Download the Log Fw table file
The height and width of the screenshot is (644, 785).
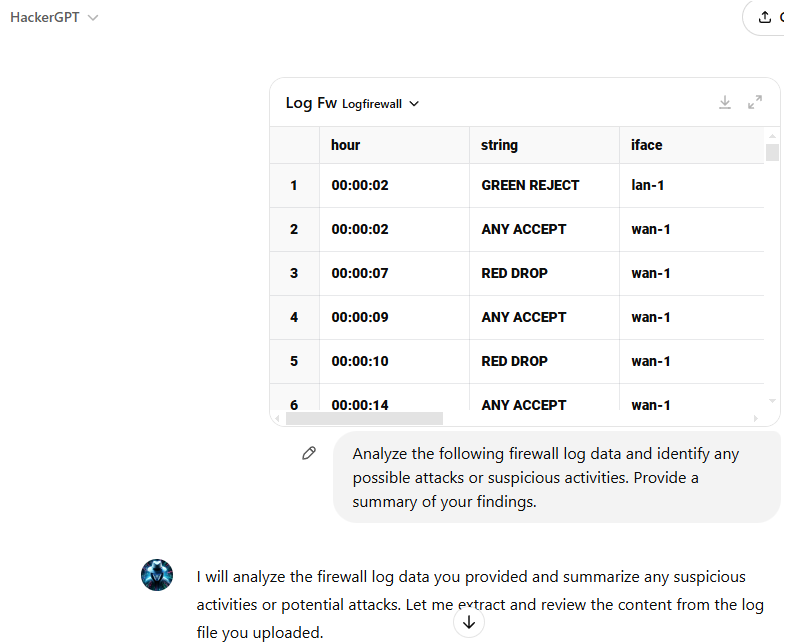pyautogui.click(x=724, y=103)
